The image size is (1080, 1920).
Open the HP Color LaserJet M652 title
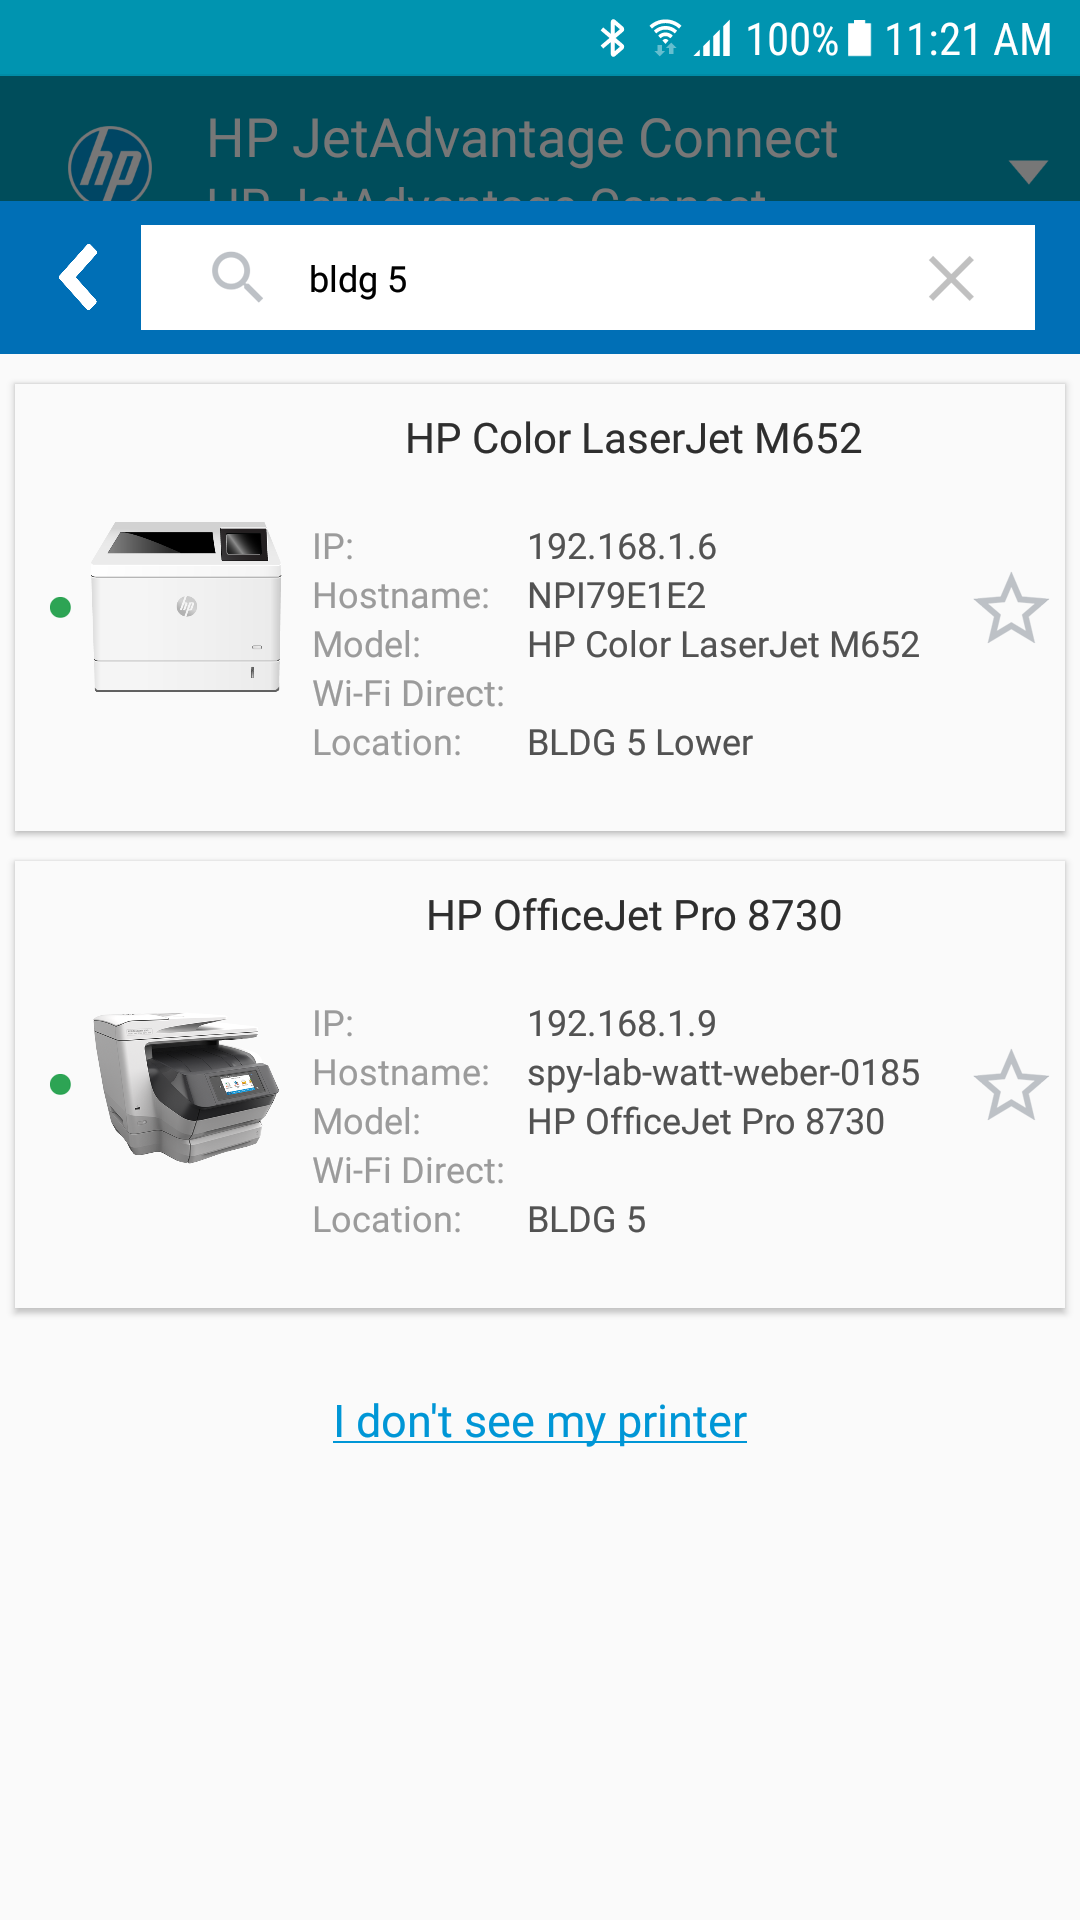pos(633,439)
